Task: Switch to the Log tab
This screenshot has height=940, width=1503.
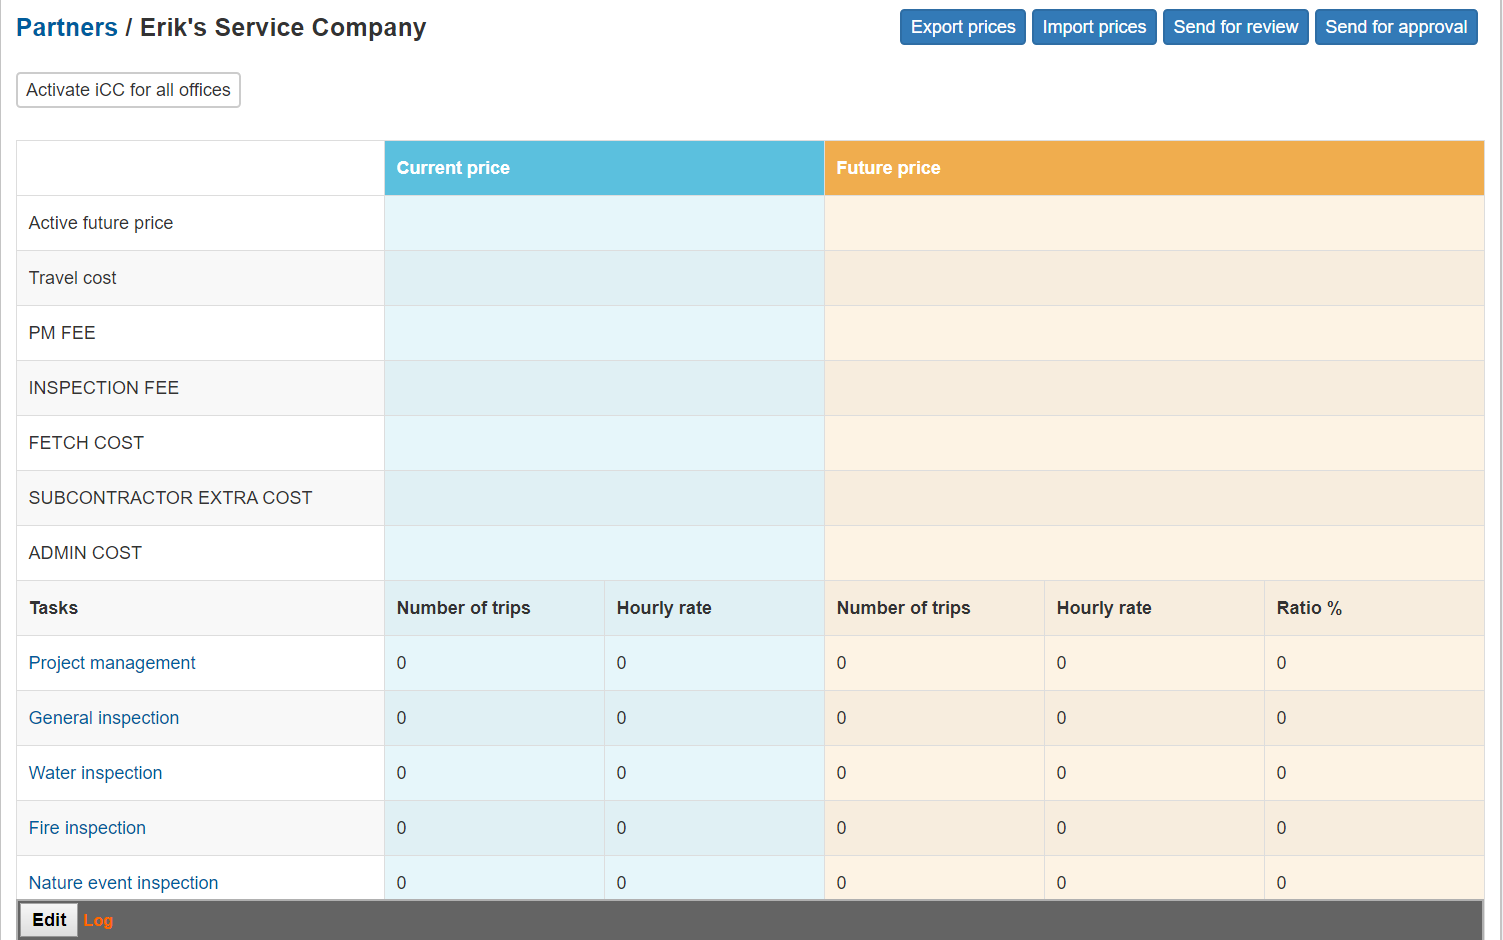Action: click(x=98, y=921)
